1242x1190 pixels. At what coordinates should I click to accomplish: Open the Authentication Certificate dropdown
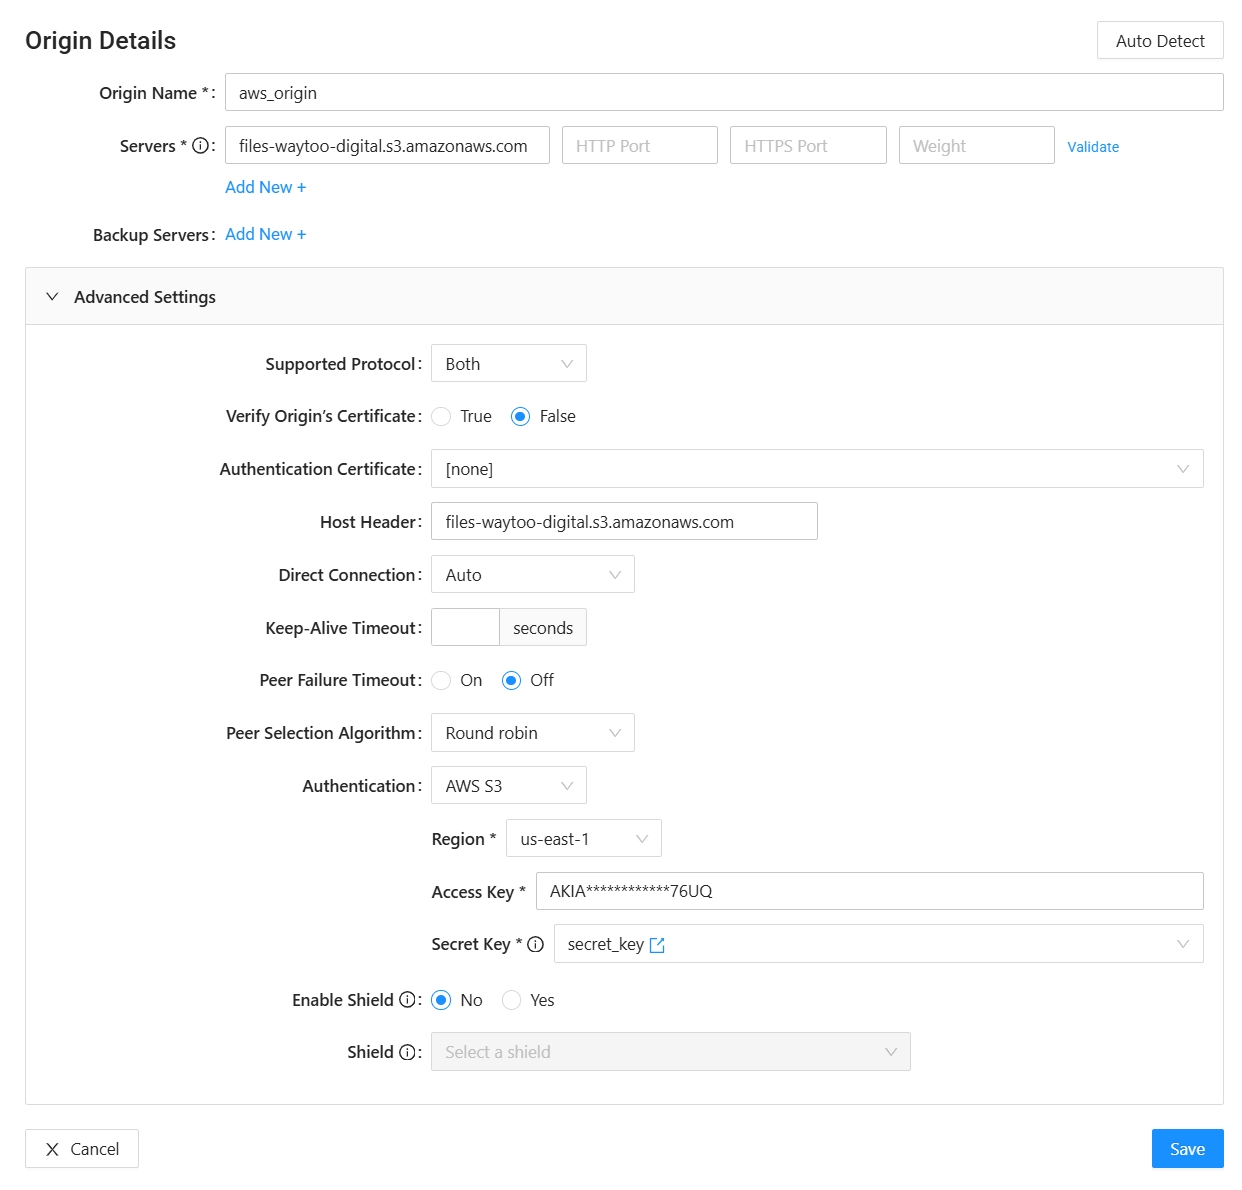click(817, 469)
